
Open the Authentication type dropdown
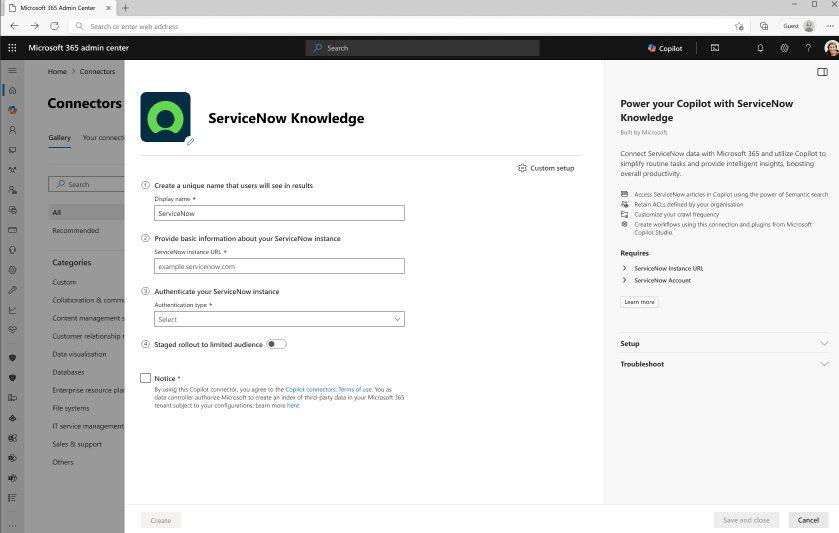(279, 319)
